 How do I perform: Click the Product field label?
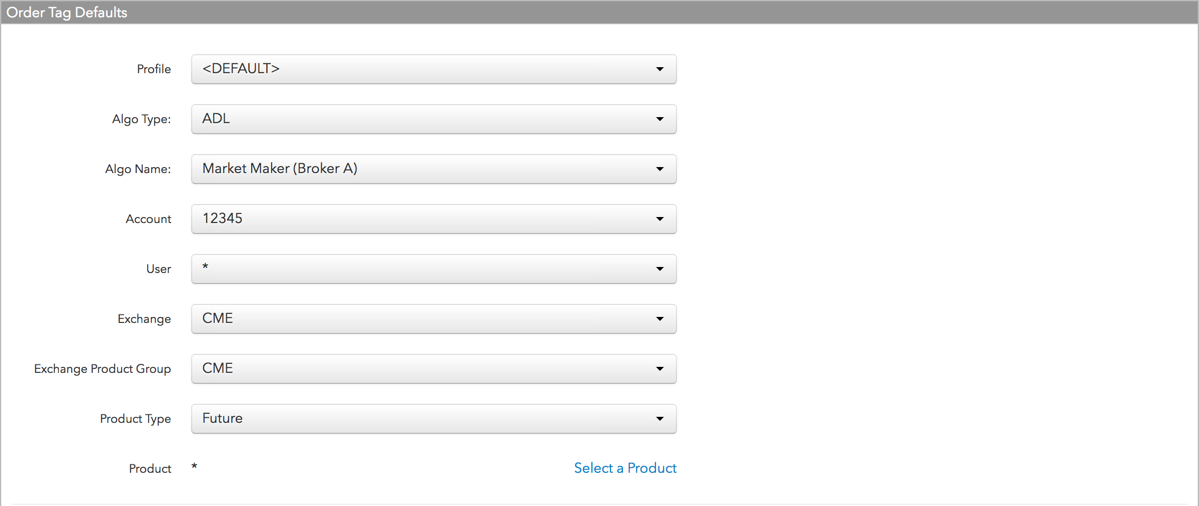(150, 469)
